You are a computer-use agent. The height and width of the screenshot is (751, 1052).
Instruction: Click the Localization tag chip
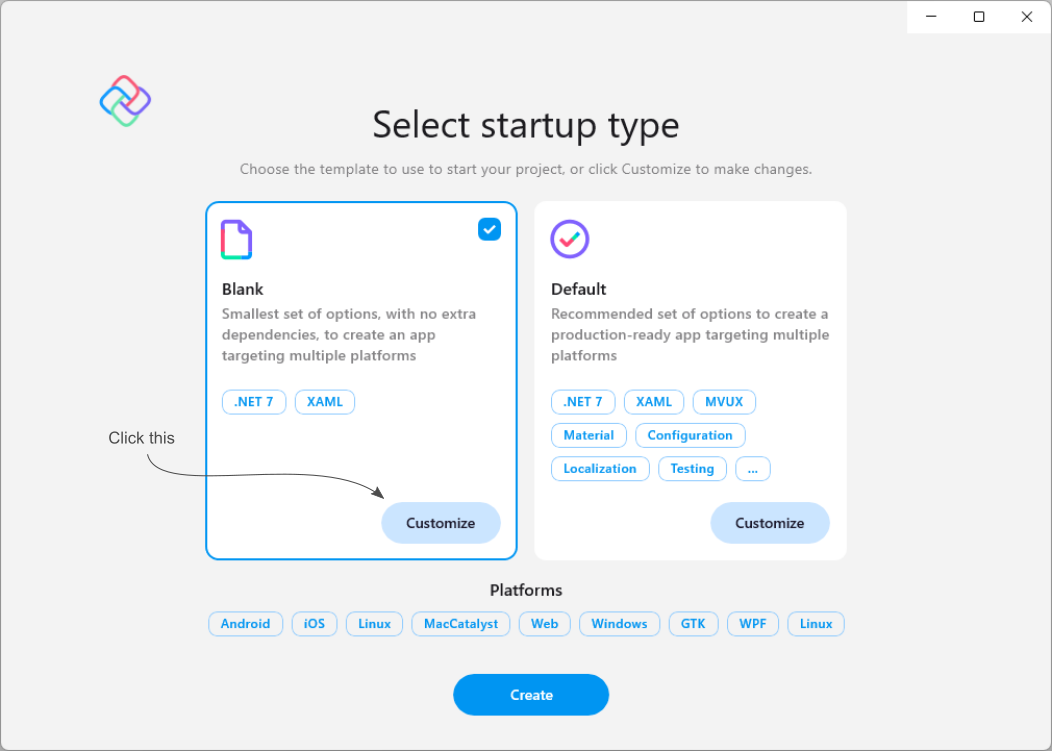click(599, 469)
